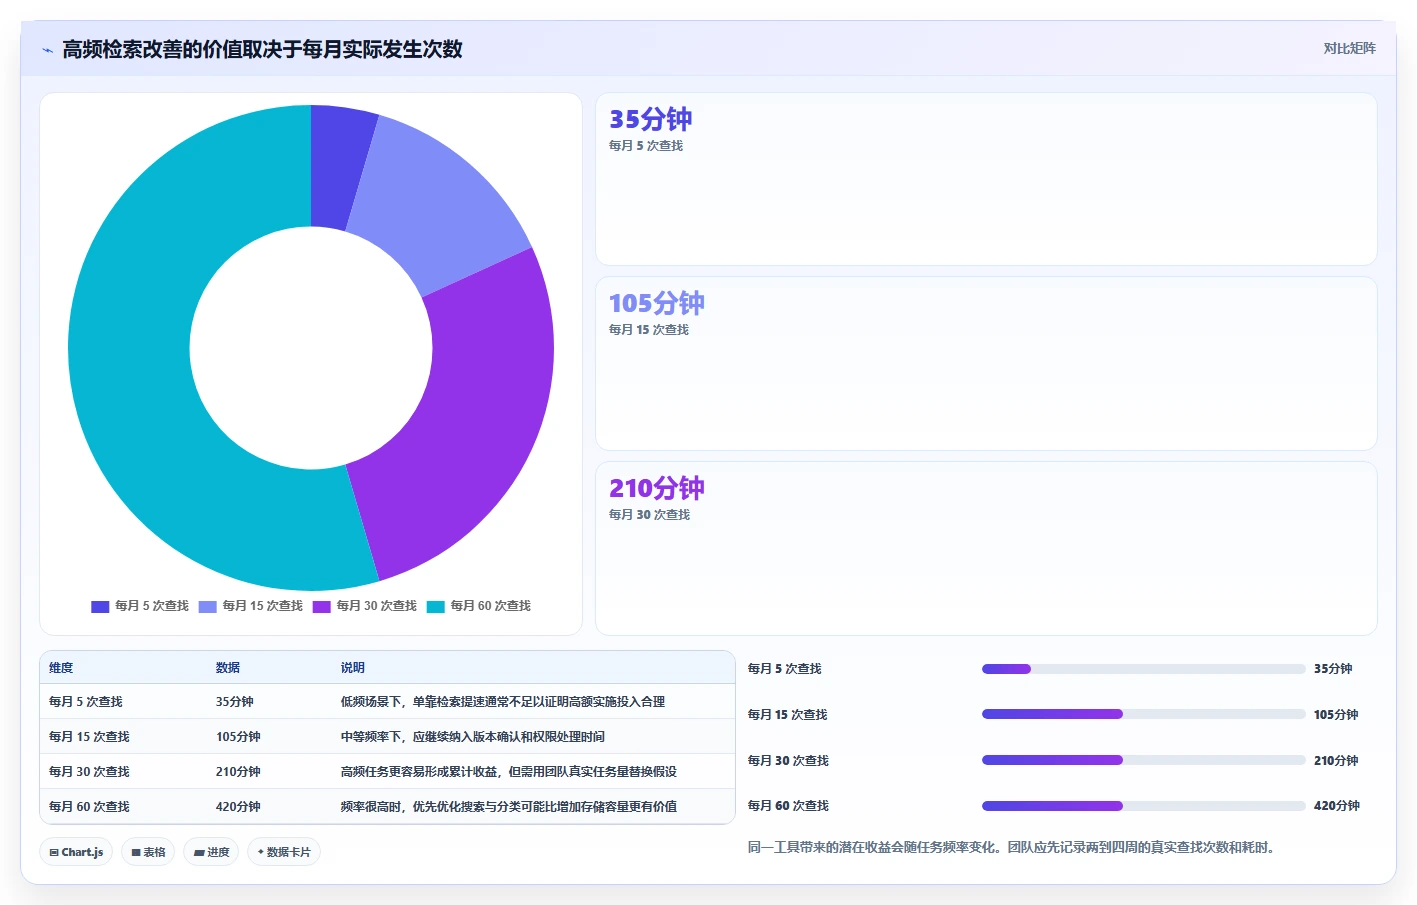This screenshot has height=905, width=1417.
Task: Click the 进度 tag chip
Action: click(211, 852)
